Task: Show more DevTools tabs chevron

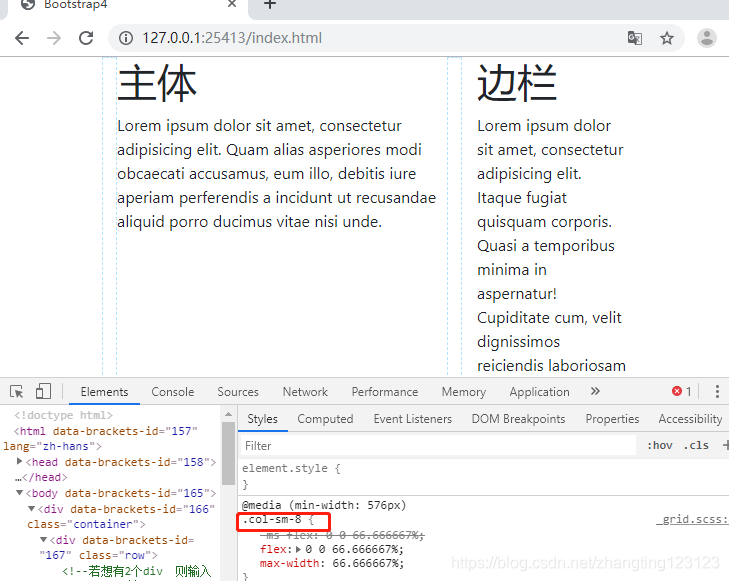Action: pyautogui.click(x=595, y=391)
